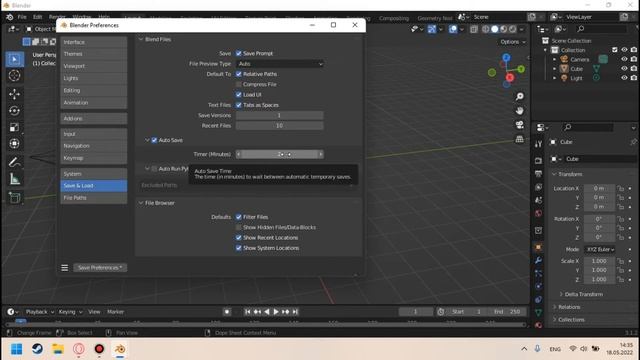Screen dimensions: 640x360
Task: Enable the Compress File checkbox
Action: point(239,84)
